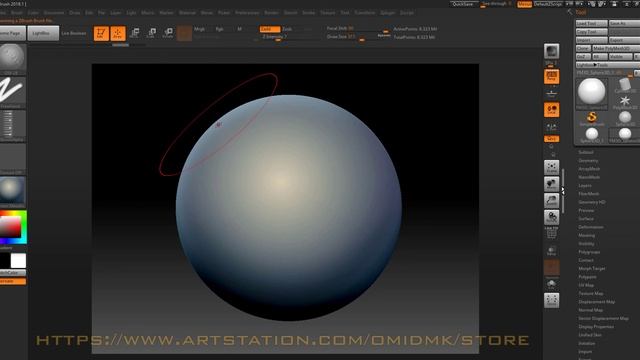Toggle the Floor grid icon
The image size is (640, 360).
point(551,94)
